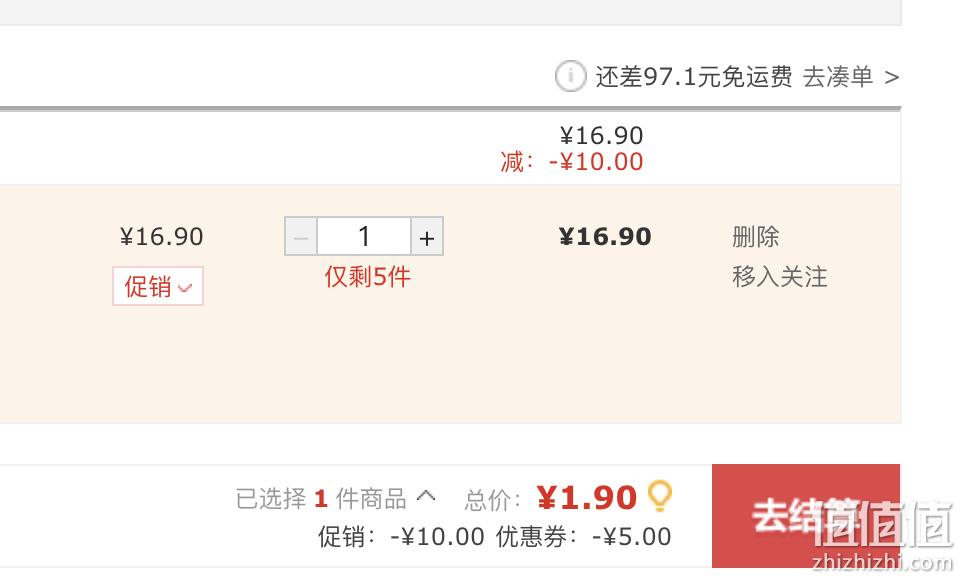Click the quantity input field
The width and height of the screenshot is (962, 580).
tap(364, 236)
